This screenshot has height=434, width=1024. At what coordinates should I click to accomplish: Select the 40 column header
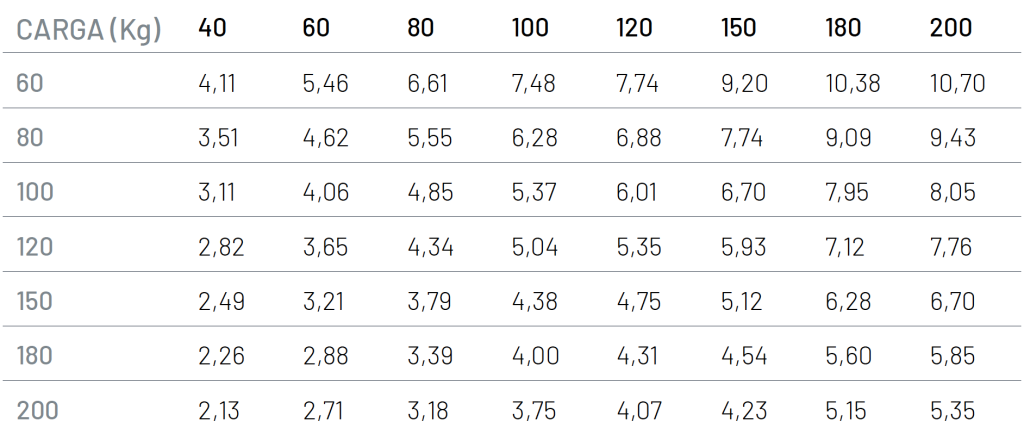(213, 28)
